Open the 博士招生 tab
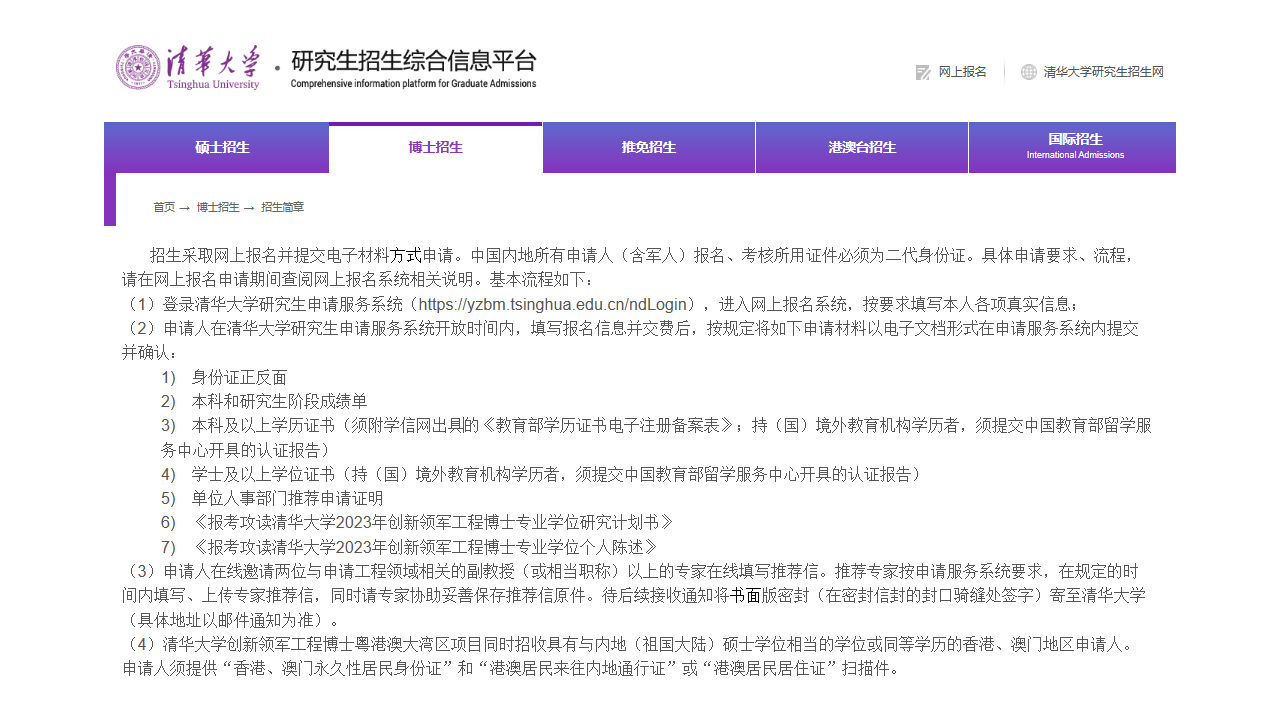This screenshot has height=720, width=1280. [435, 147]
